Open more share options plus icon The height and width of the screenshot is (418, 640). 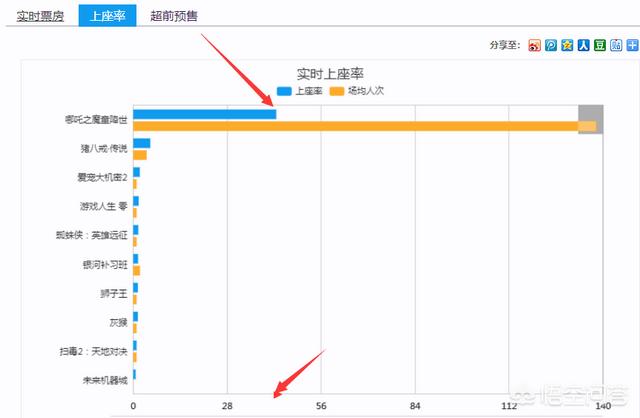631,46
